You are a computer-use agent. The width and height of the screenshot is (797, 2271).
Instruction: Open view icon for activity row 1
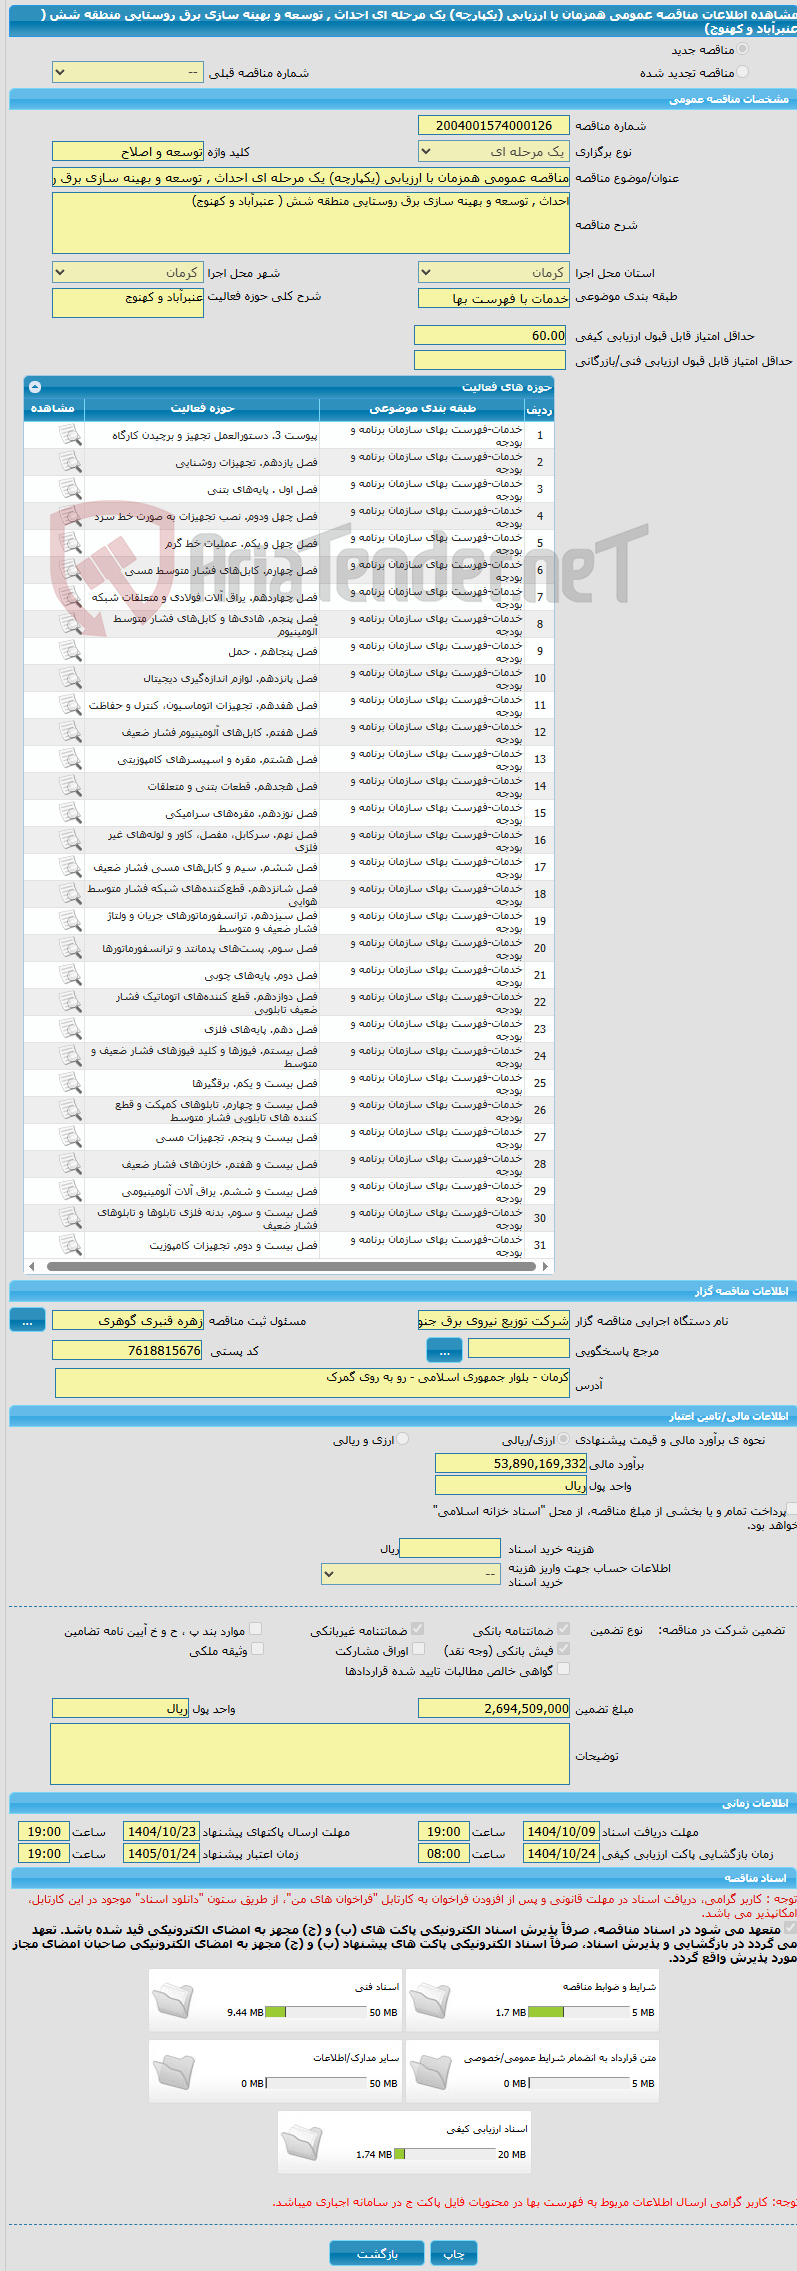pos(70,435)
